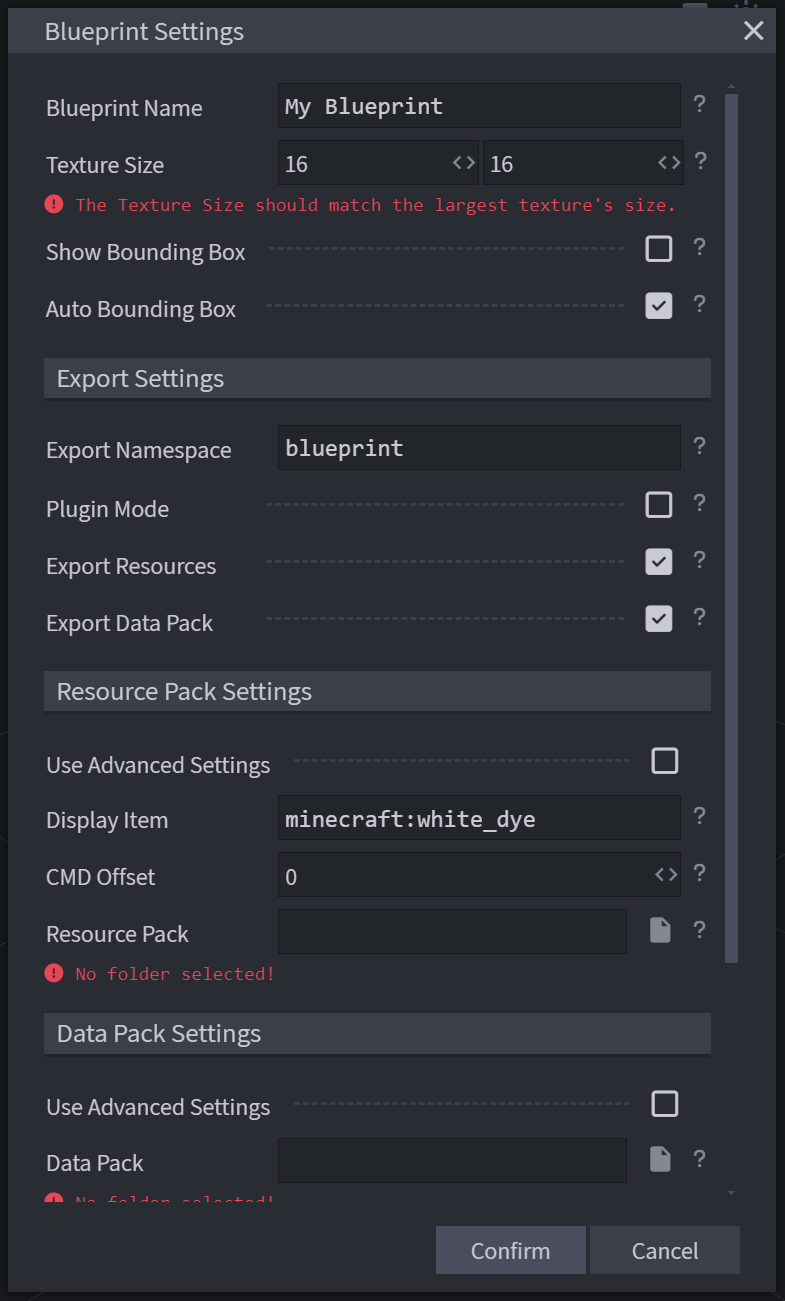Open help for Show Bounding Box

(699, 247)
